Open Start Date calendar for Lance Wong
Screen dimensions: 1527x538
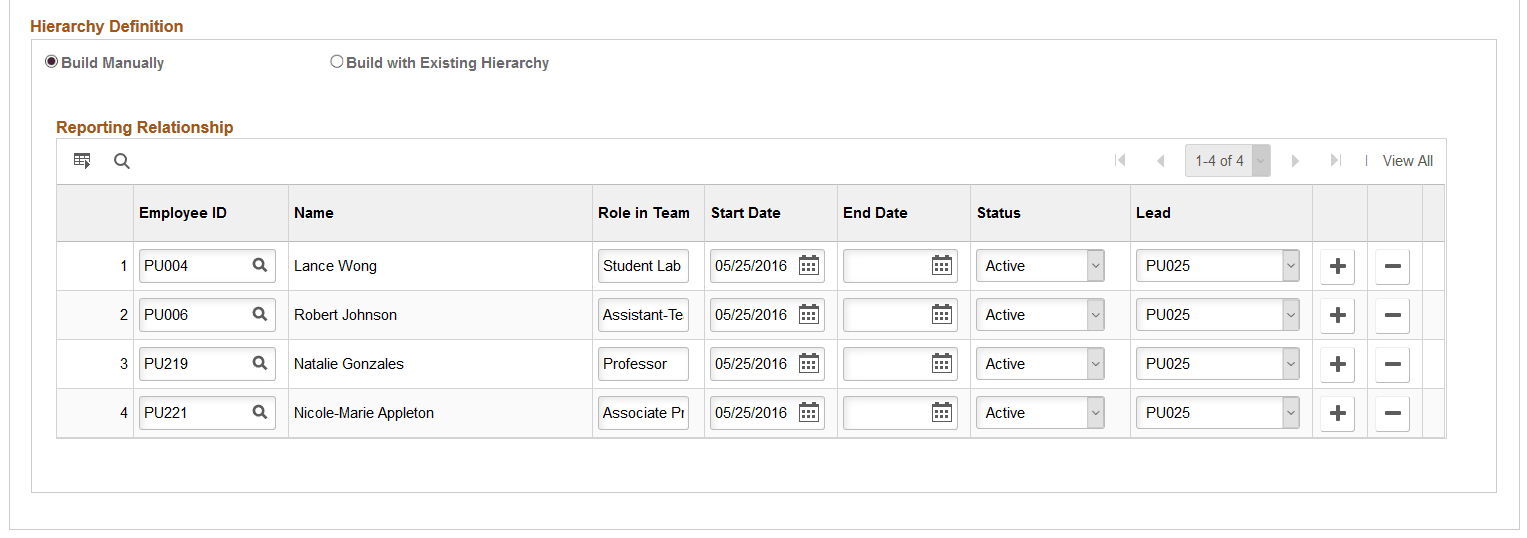coord(809,266)
